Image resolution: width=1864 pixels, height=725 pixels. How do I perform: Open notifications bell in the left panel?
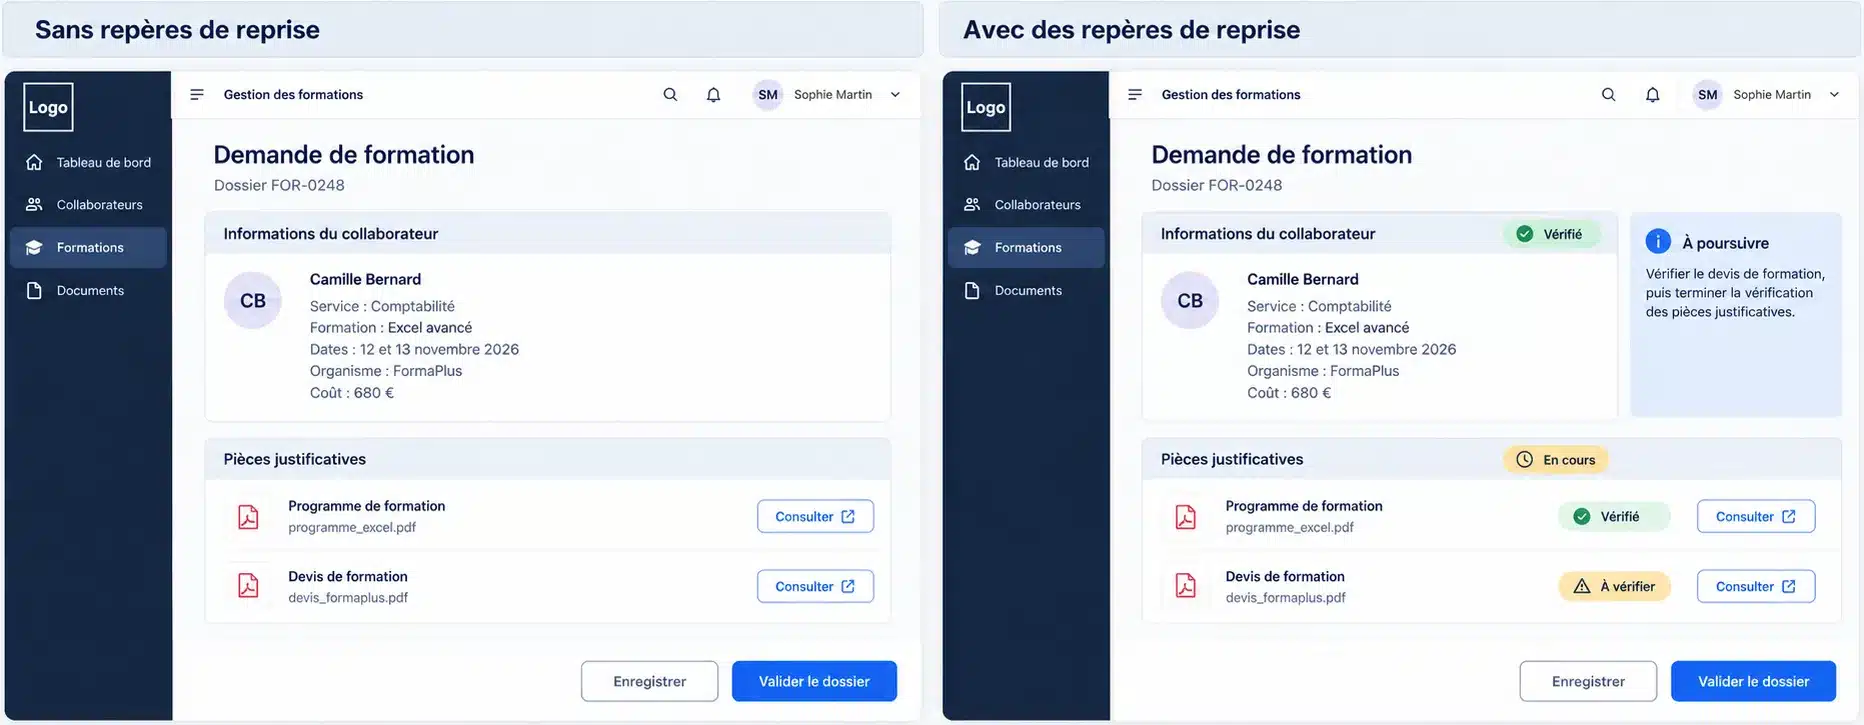713,95
